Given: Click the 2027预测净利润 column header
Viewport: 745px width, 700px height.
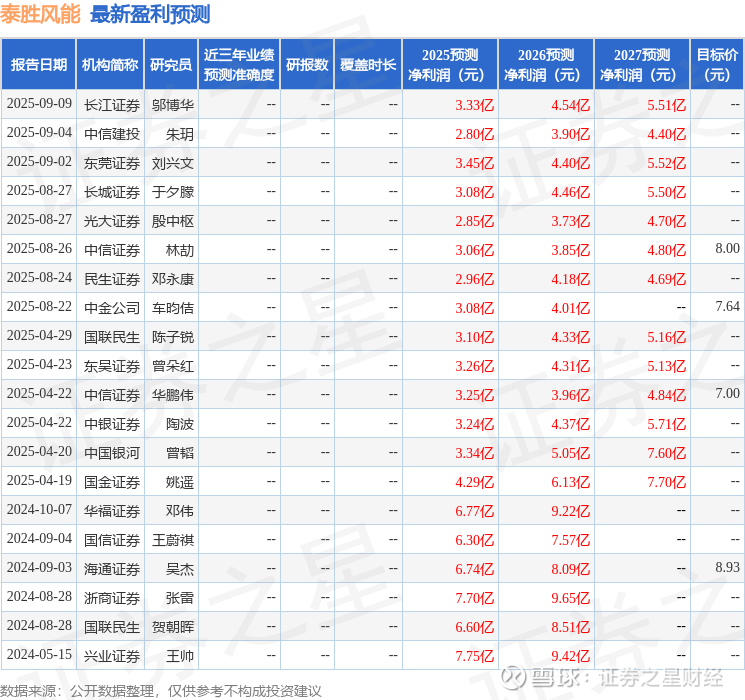Looking at the screenshot, I should (x=641, y=64).
